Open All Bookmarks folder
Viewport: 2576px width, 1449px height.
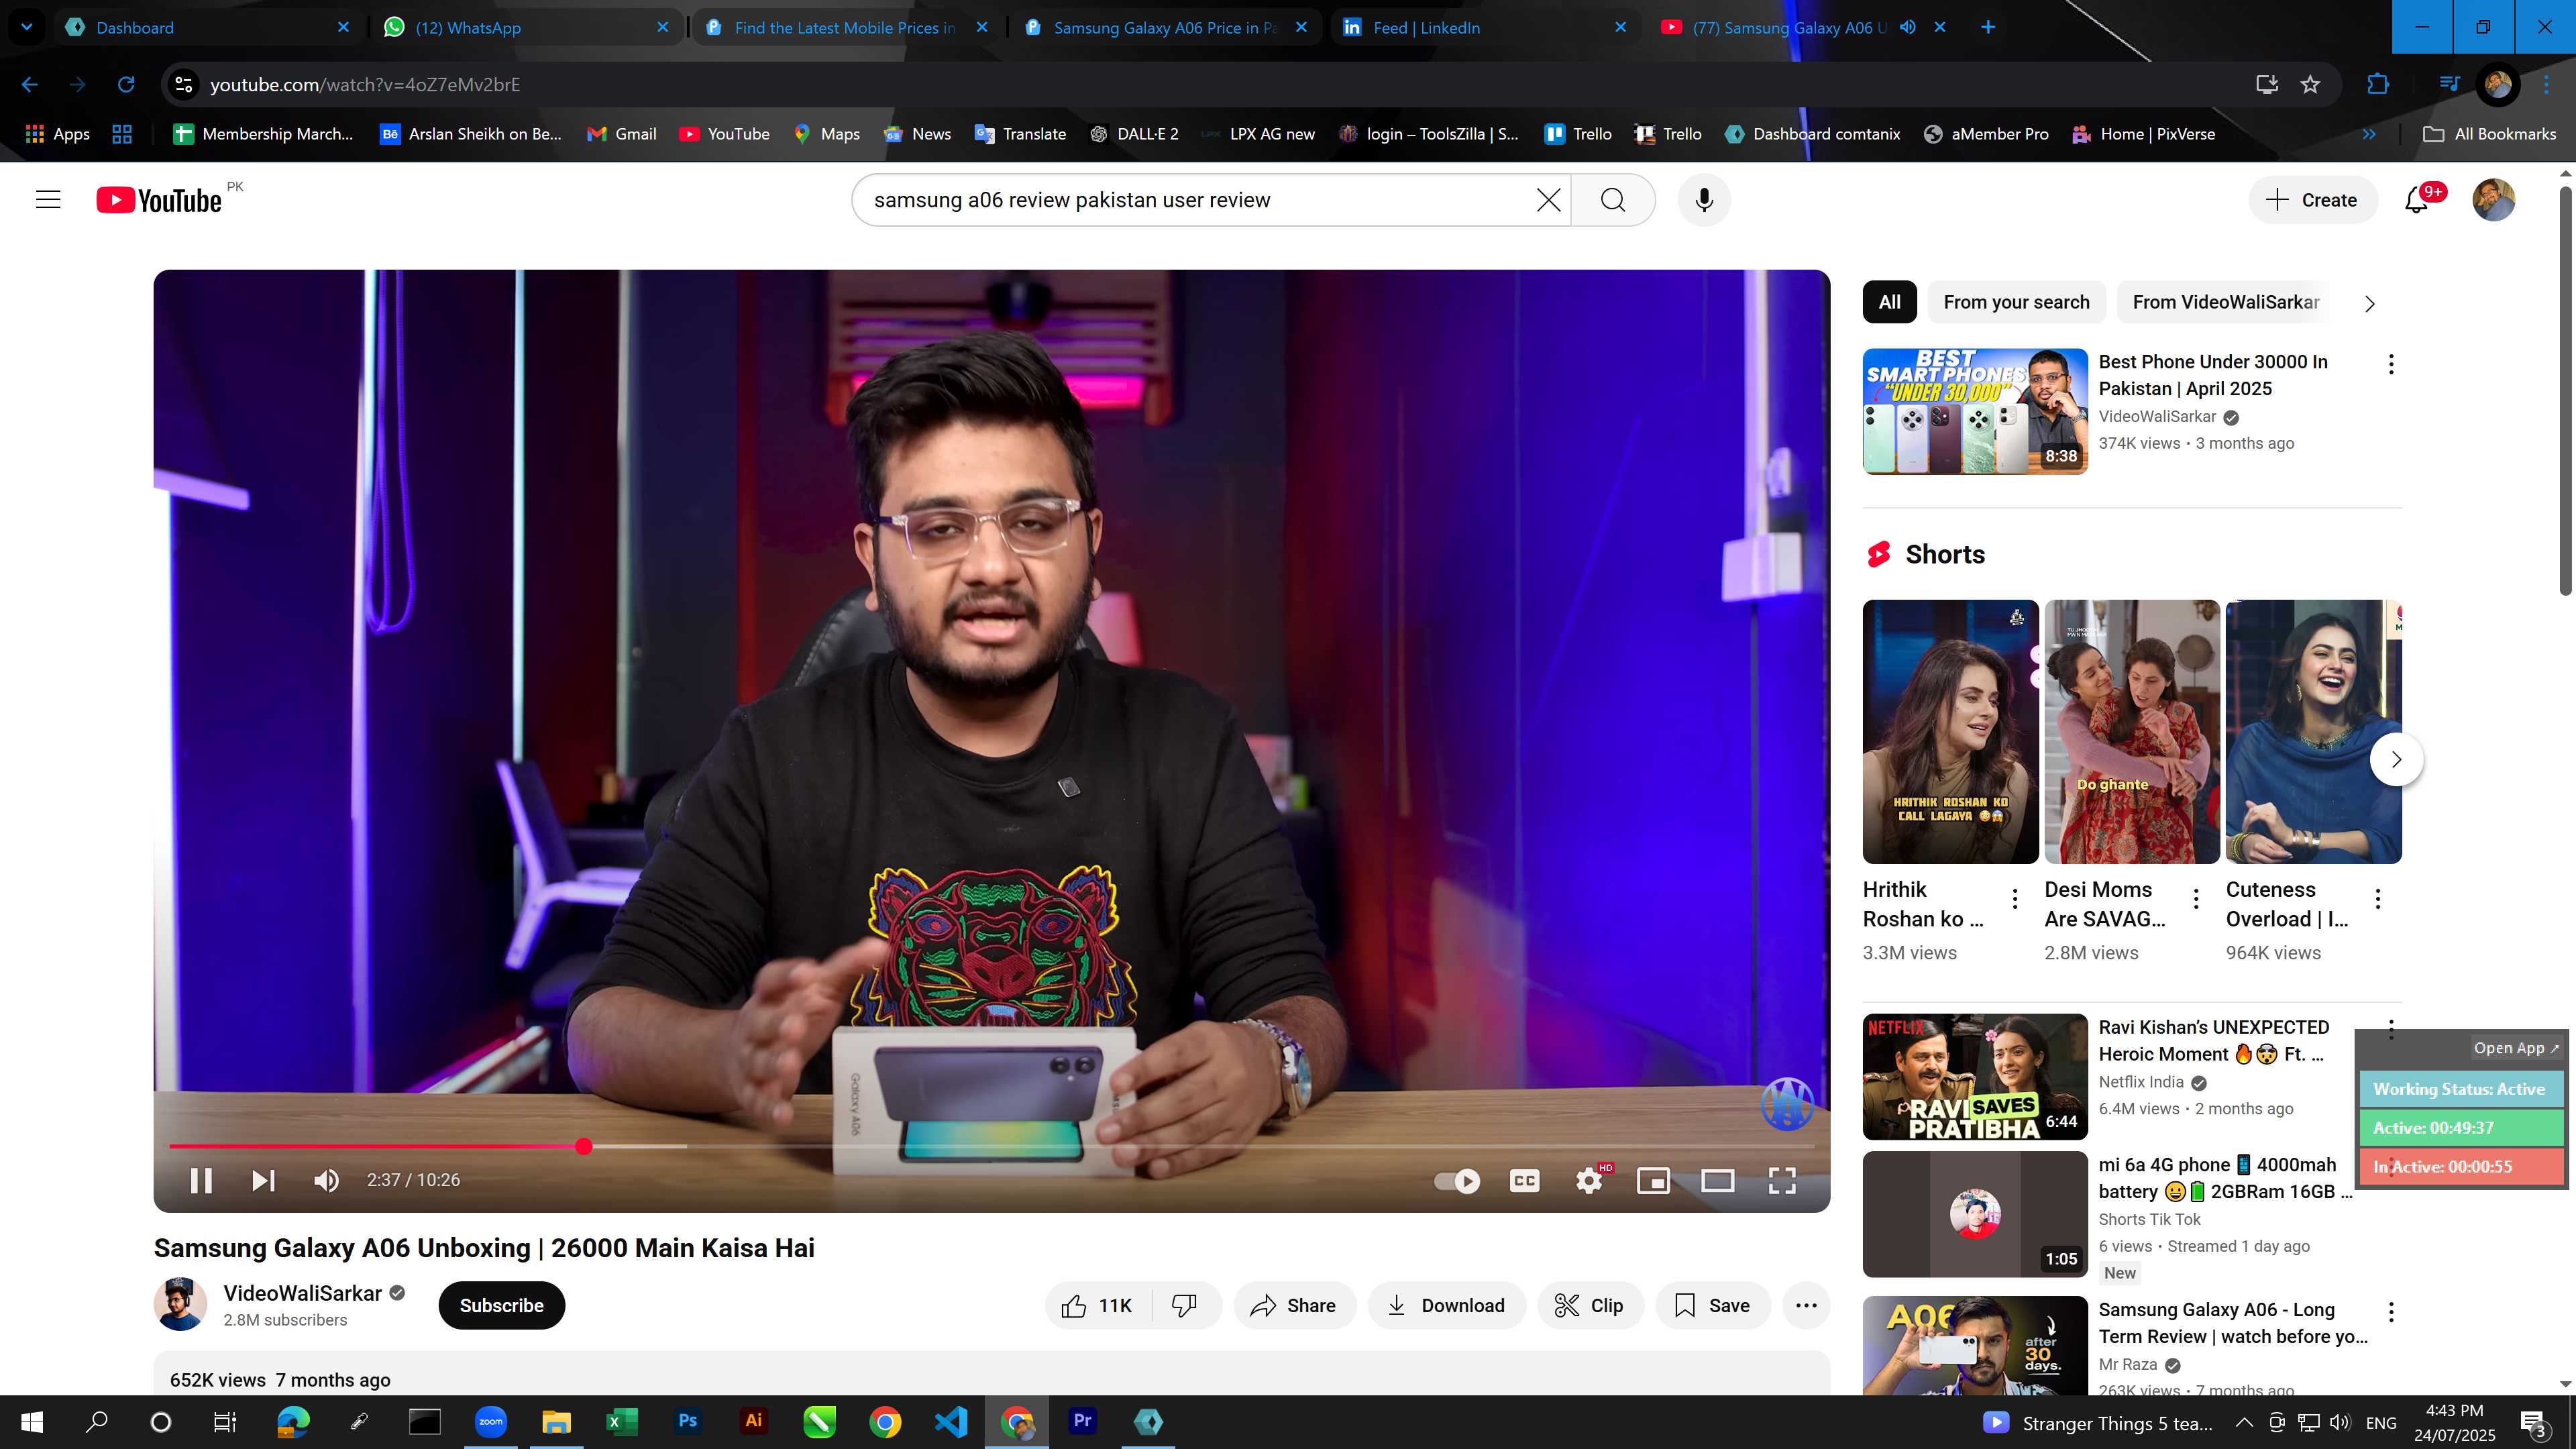2490,134
